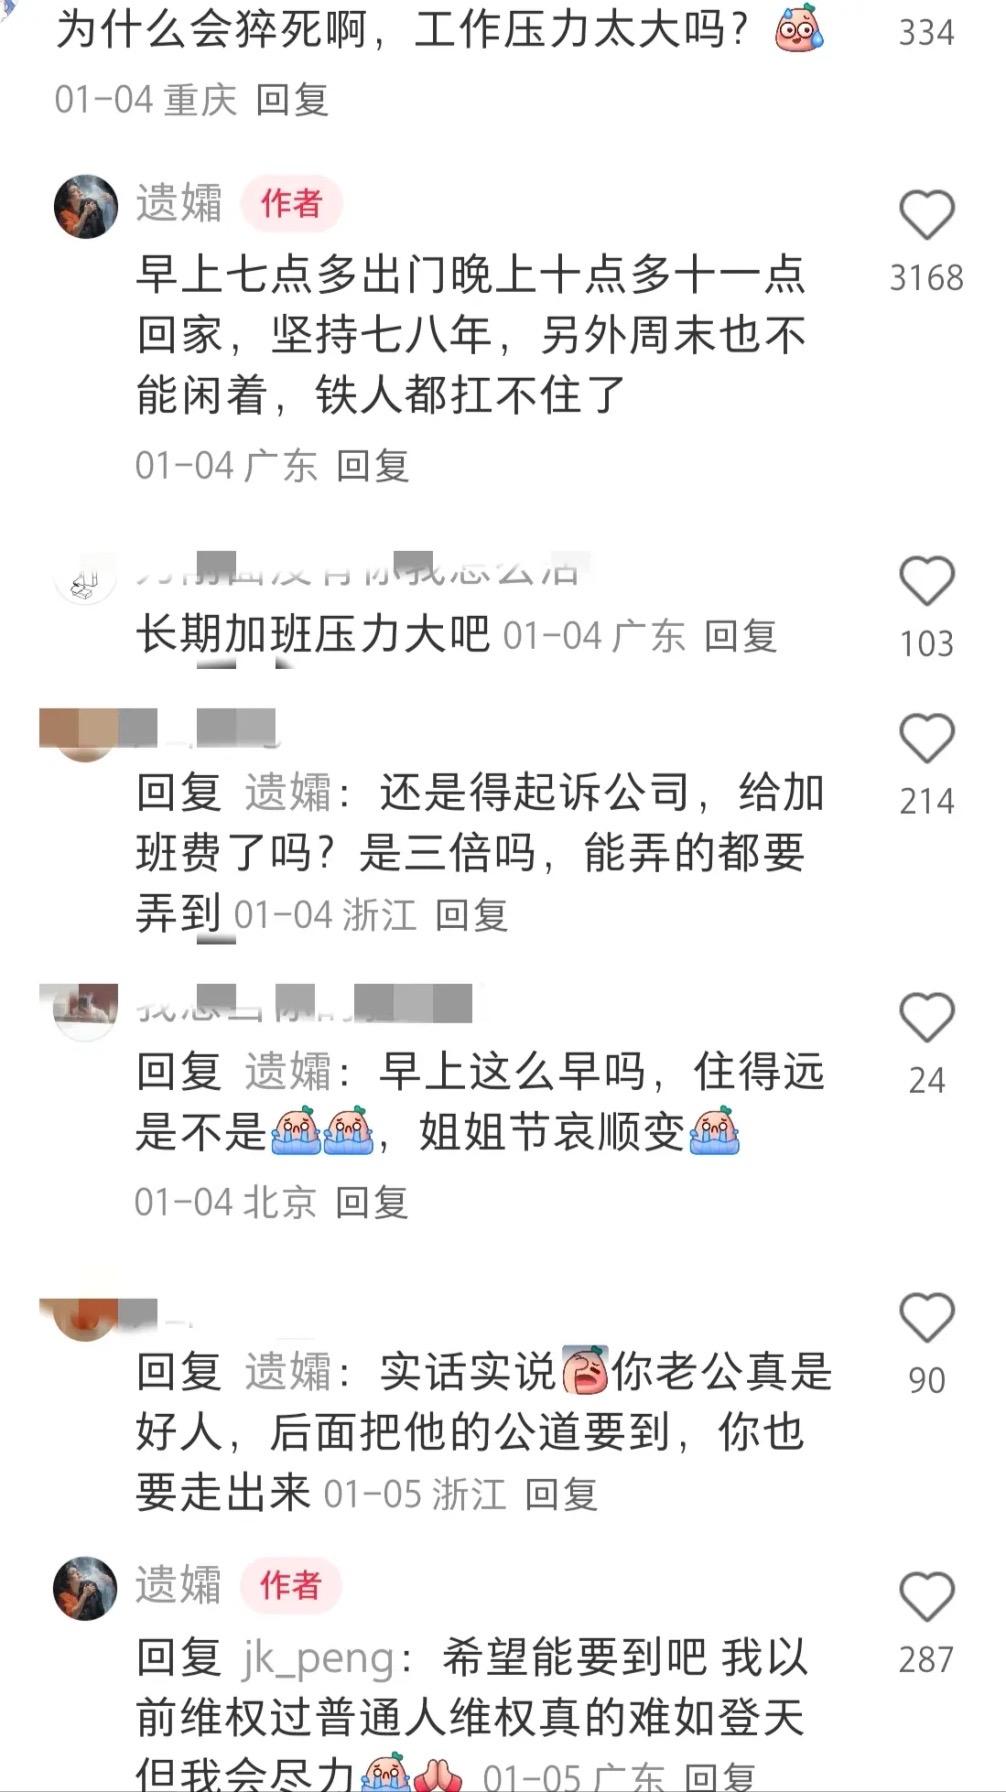Screen dimensions: 1006x1792
Task: Like the comment with 103 likes
Action: (x=927, y=580)
